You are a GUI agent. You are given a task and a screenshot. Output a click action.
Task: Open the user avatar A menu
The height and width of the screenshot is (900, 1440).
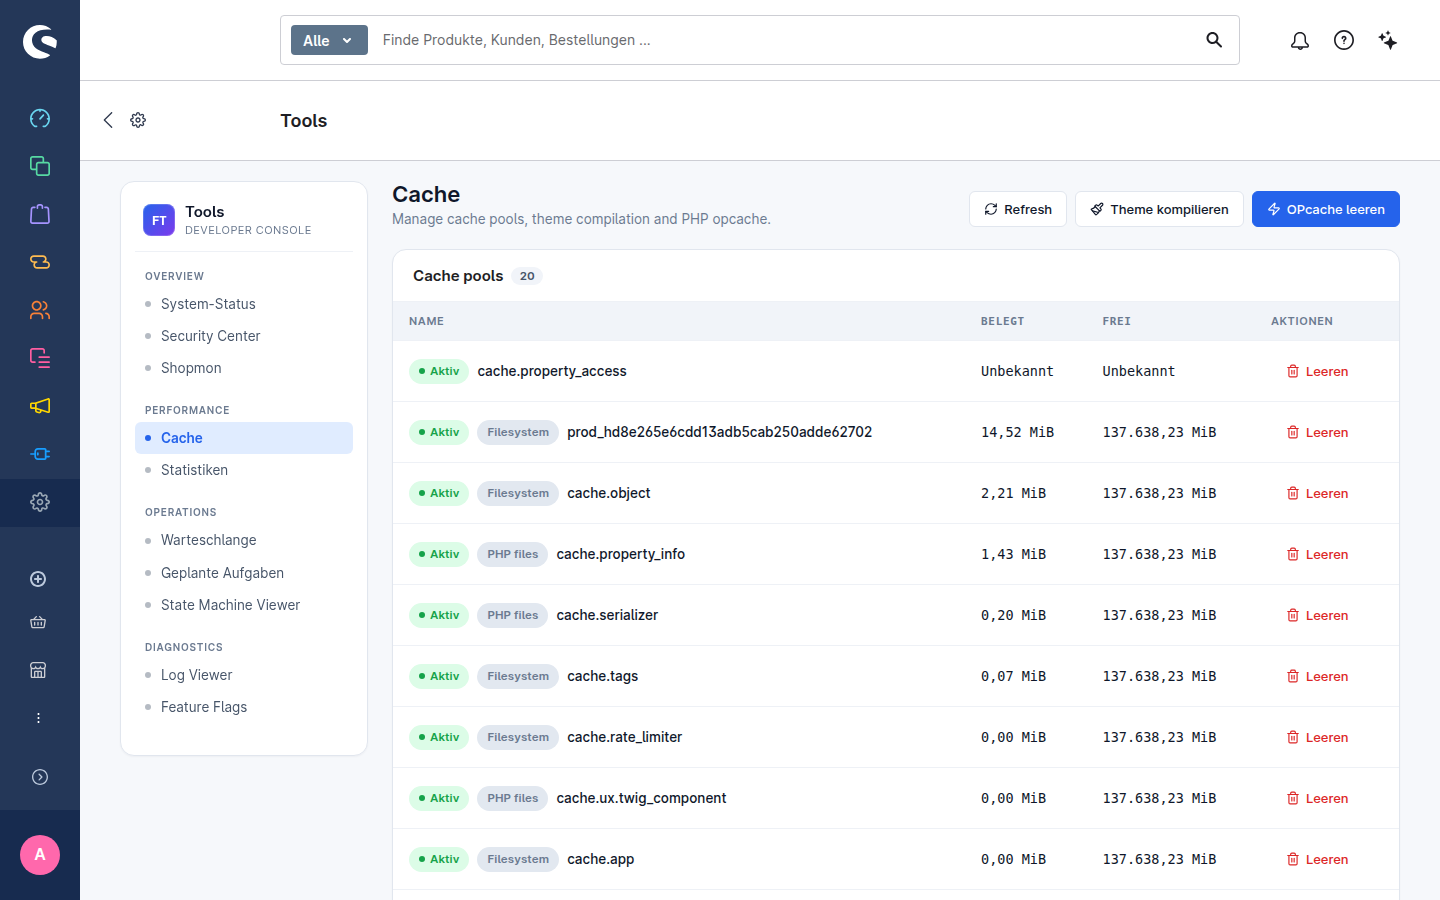click(x=40, y=855)
